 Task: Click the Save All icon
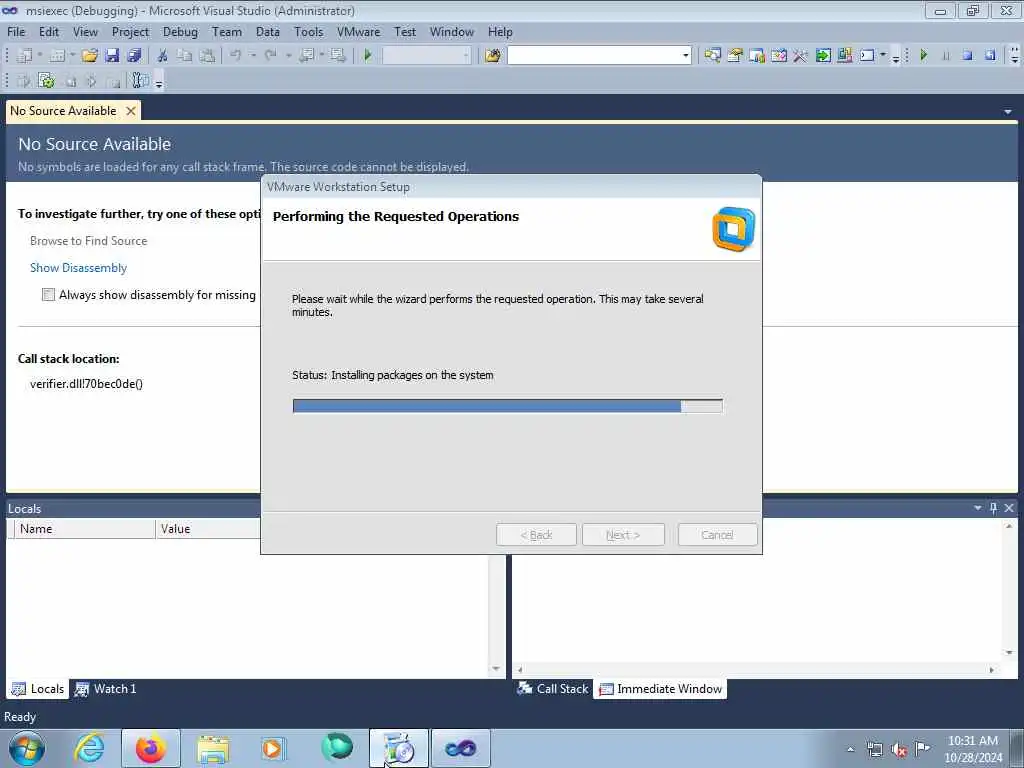tap(134, 56)
